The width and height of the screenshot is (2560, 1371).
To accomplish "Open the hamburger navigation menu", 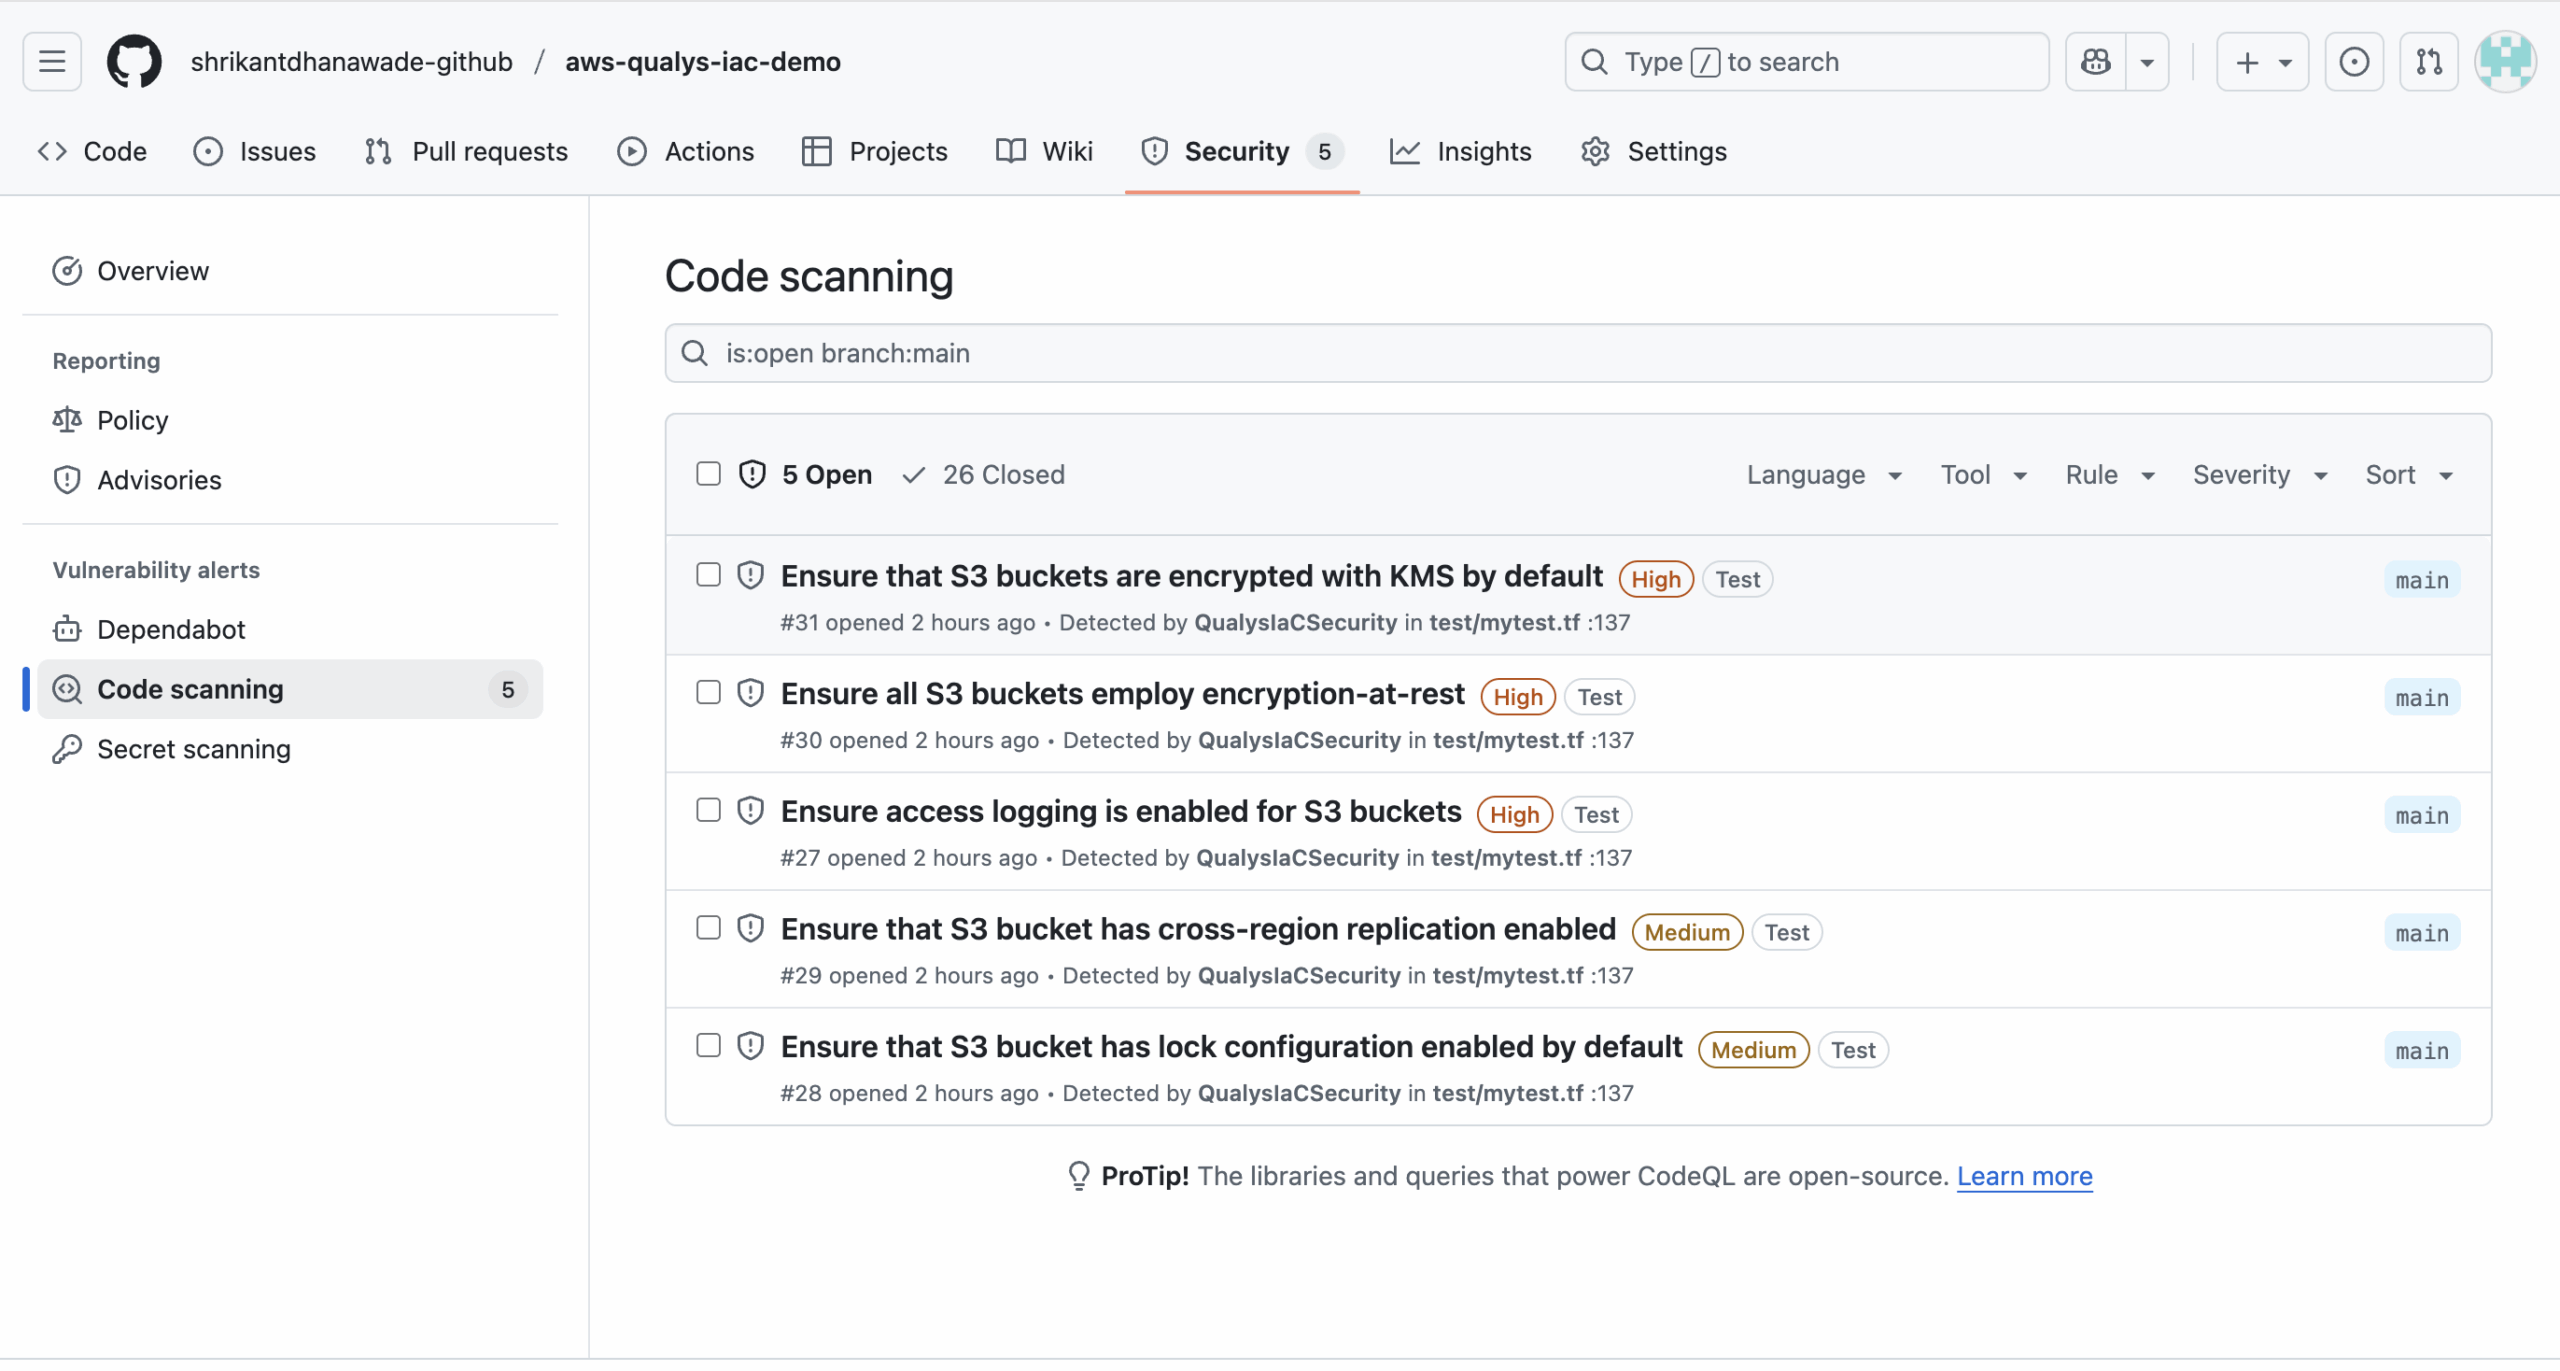I will tap(52, 62).
